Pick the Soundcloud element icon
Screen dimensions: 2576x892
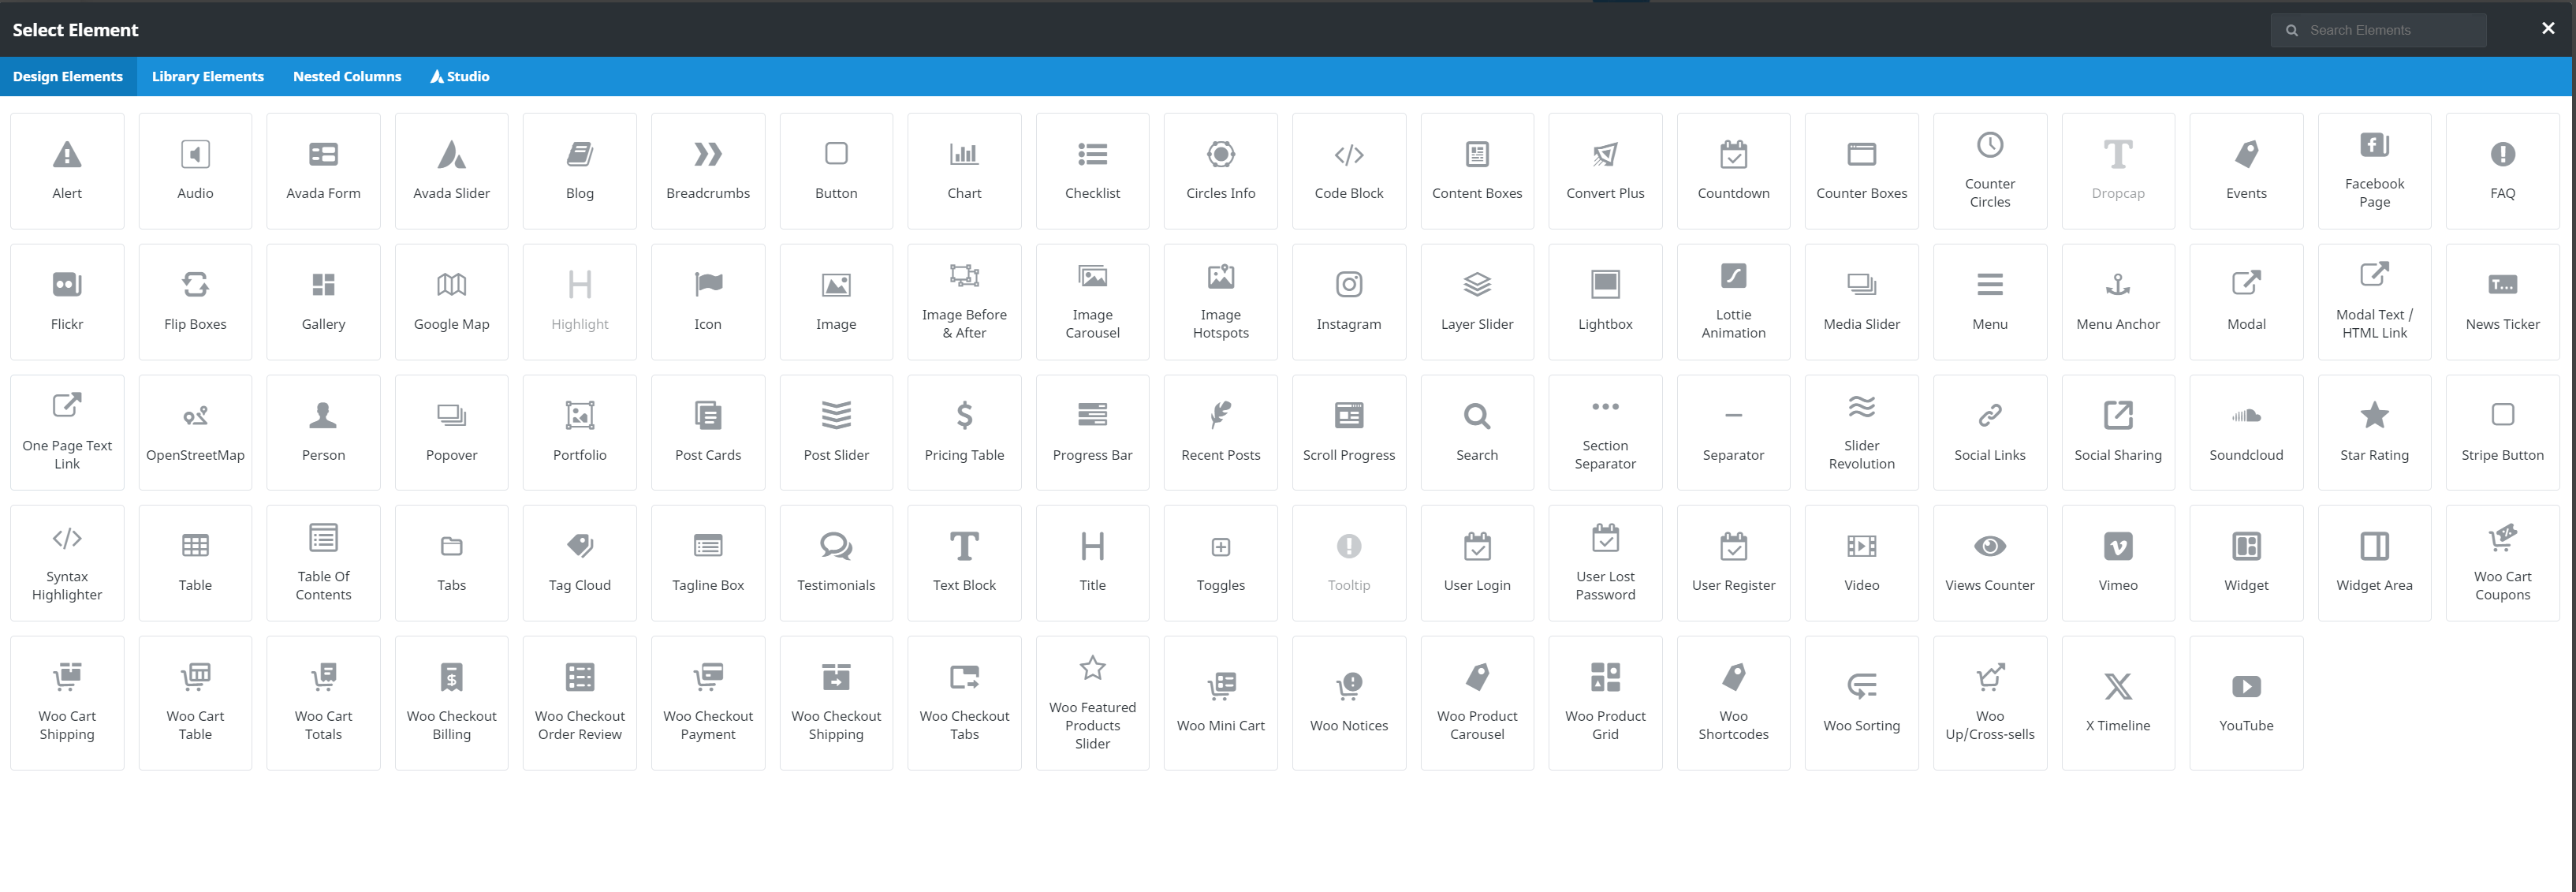point(2245,415)
